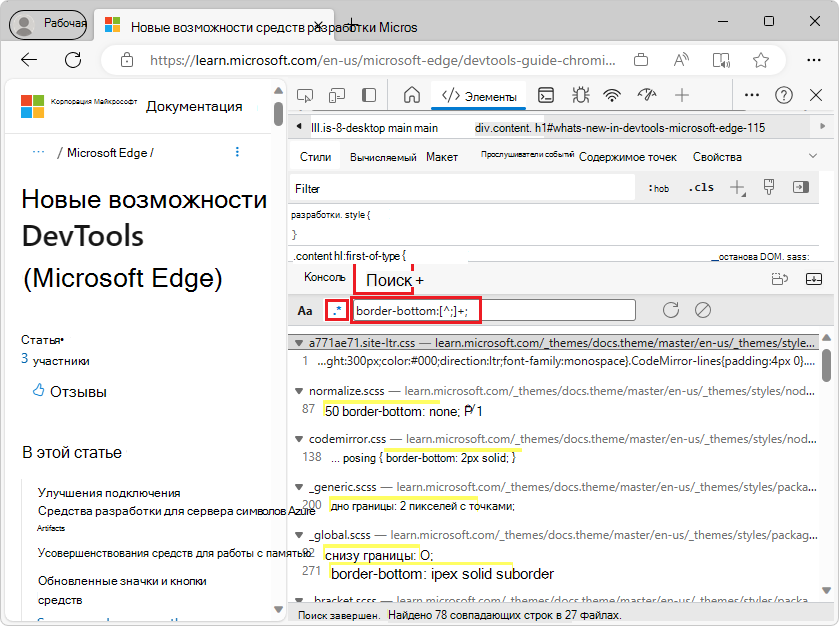Add this page to favorites
The height and width of the screenshot is (626, 839).
pos(760,60)
